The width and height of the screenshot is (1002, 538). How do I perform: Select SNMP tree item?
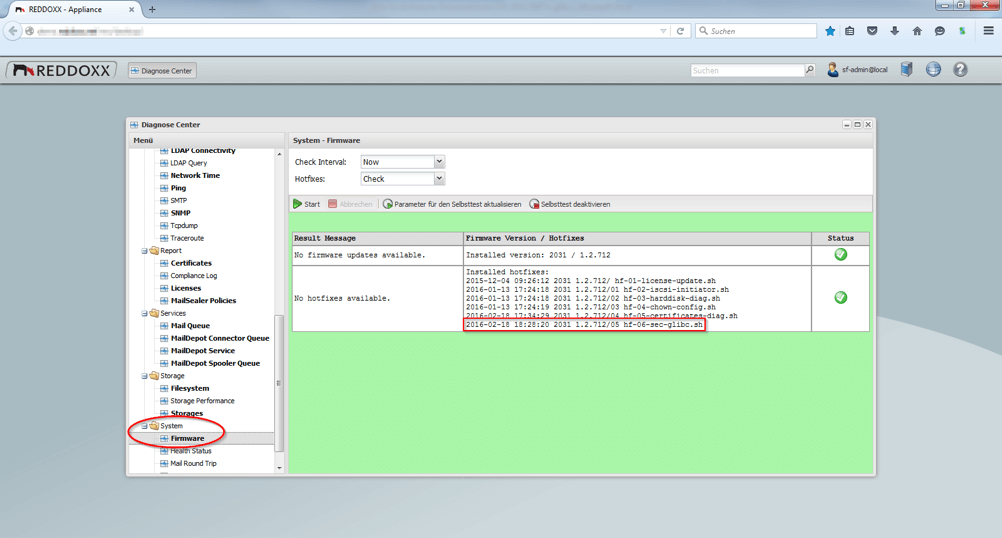point(180,213)
